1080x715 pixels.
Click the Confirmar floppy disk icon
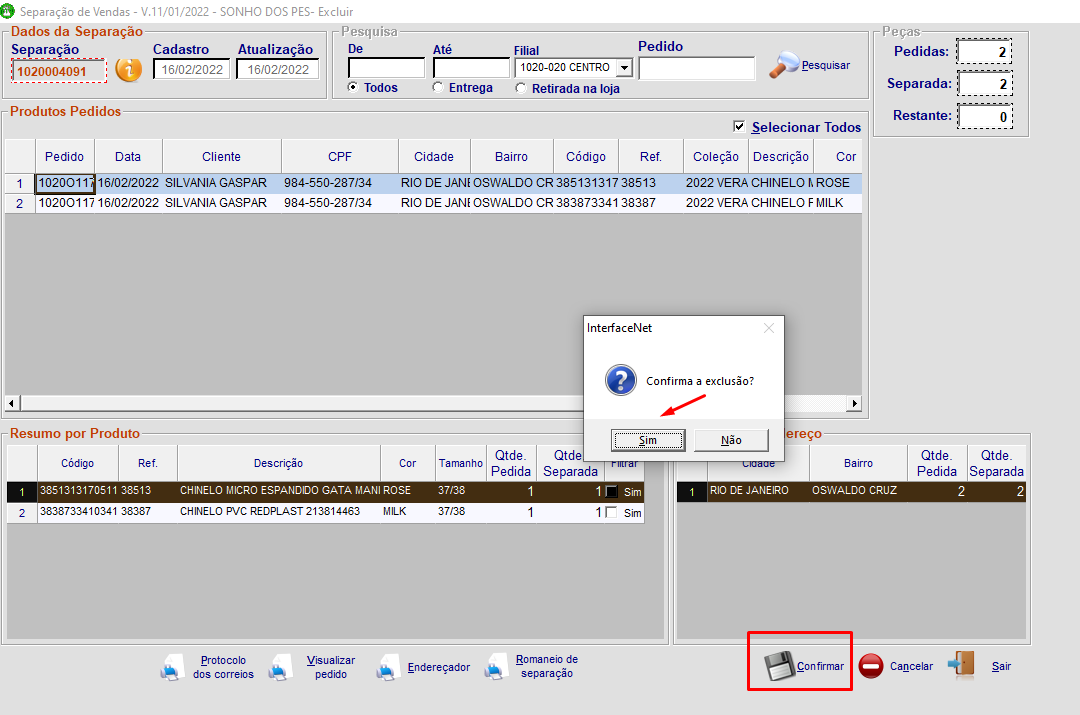pos(779,666)
